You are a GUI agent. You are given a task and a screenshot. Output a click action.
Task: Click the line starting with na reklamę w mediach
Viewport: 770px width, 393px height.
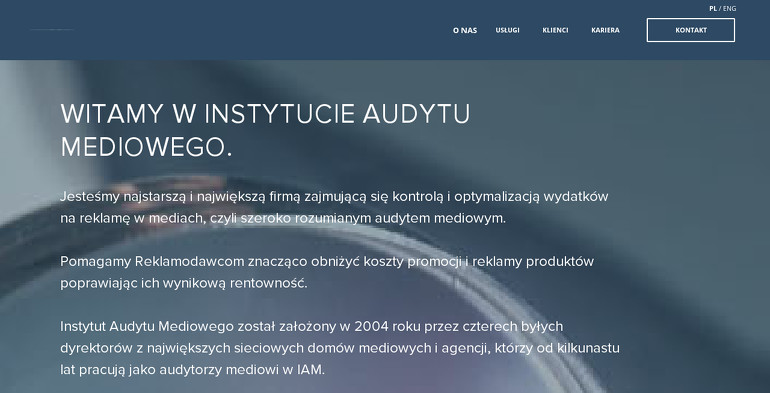point(283,219)
